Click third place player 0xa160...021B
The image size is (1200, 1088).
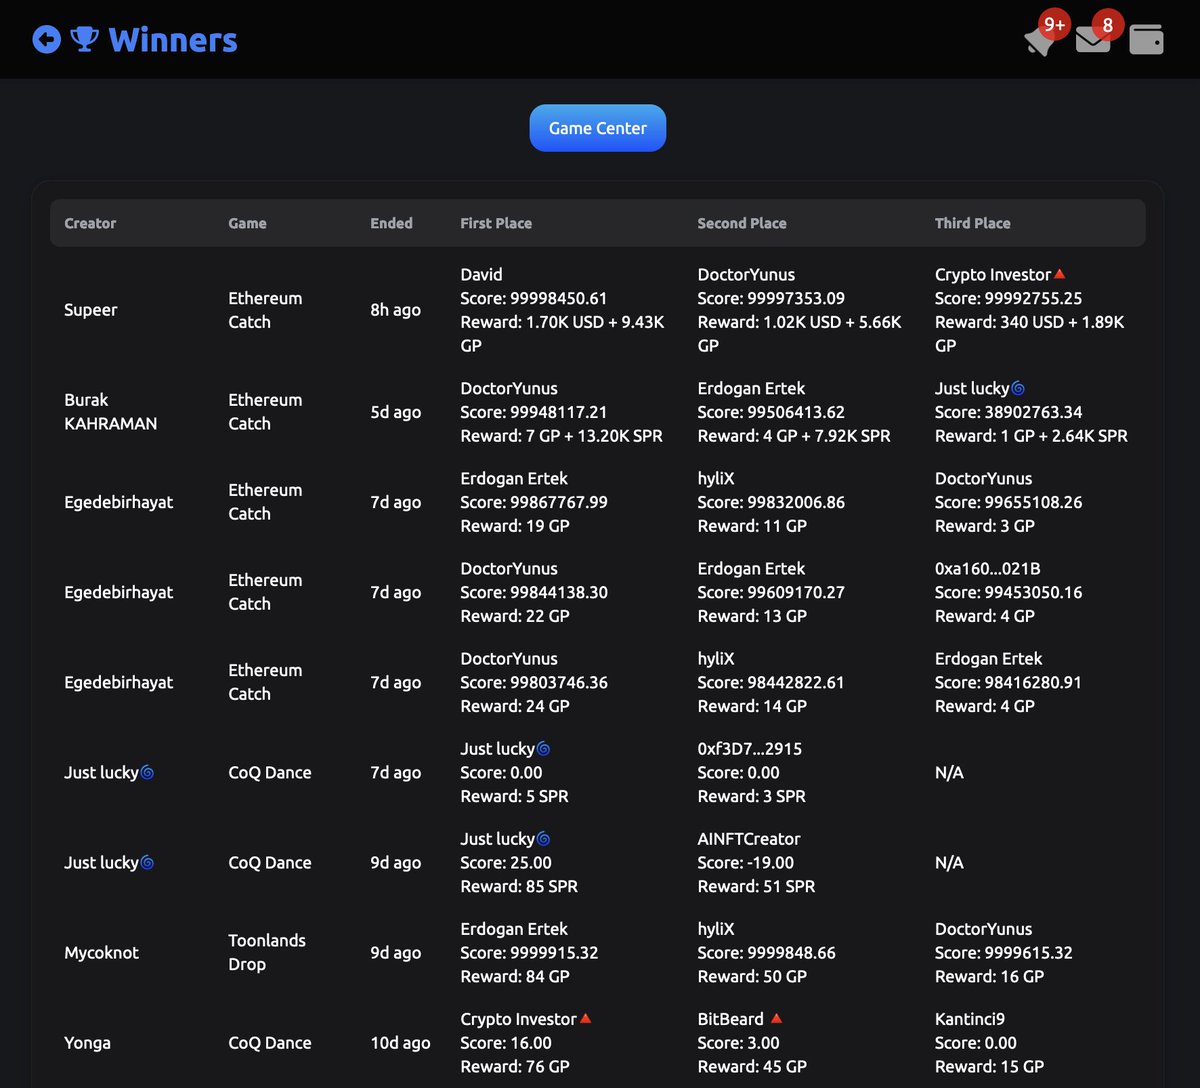click(988, 568)
